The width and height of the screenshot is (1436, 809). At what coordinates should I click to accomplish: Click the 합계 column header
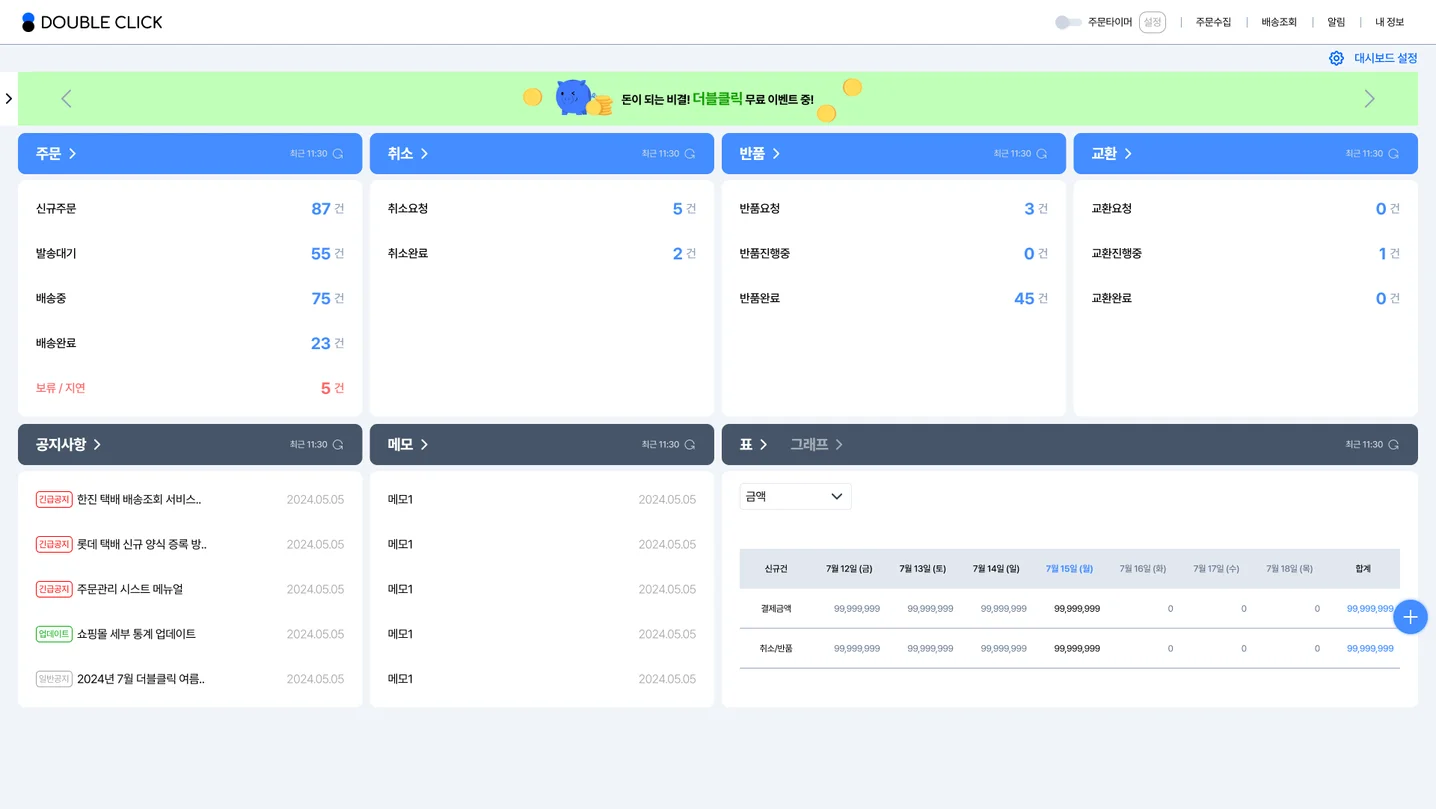1363,569
